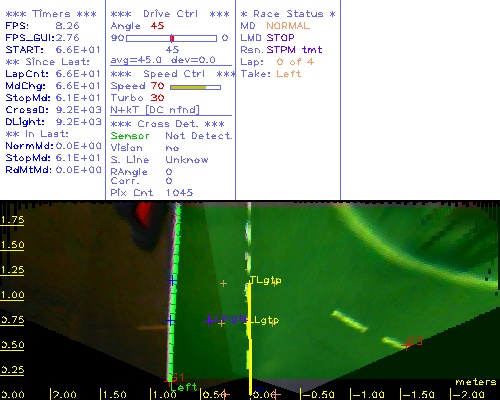Click the steering Angle slider bar
This screenshot has width=500, height=400.
(x=171, y=38)
